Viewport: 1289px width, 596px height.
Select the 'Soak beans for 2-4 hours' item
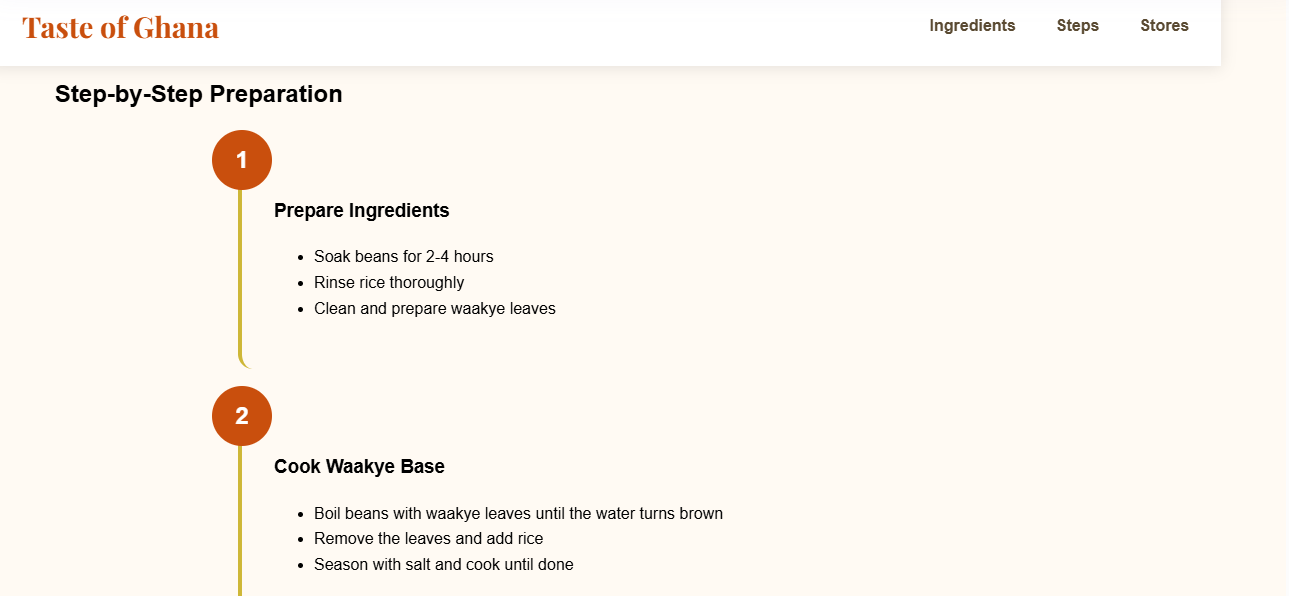coord(404,256)
